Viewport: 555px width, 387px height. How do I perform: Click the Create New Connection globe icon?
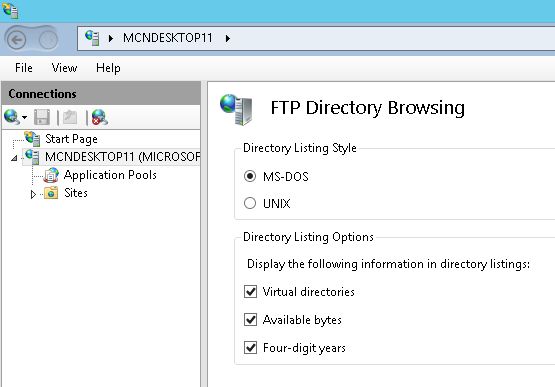click(x=12, y=117)
